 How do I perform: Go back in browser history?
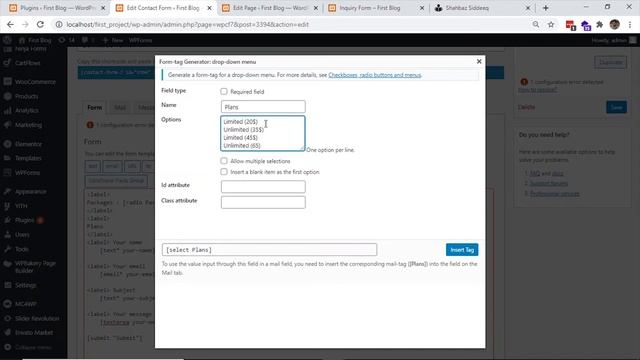pos(11,24)
